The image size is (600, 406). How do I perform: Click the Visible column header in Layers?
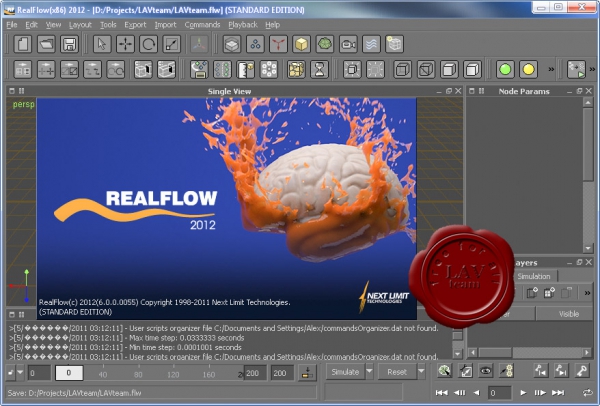pyautogui.click(x=568, y=314)
